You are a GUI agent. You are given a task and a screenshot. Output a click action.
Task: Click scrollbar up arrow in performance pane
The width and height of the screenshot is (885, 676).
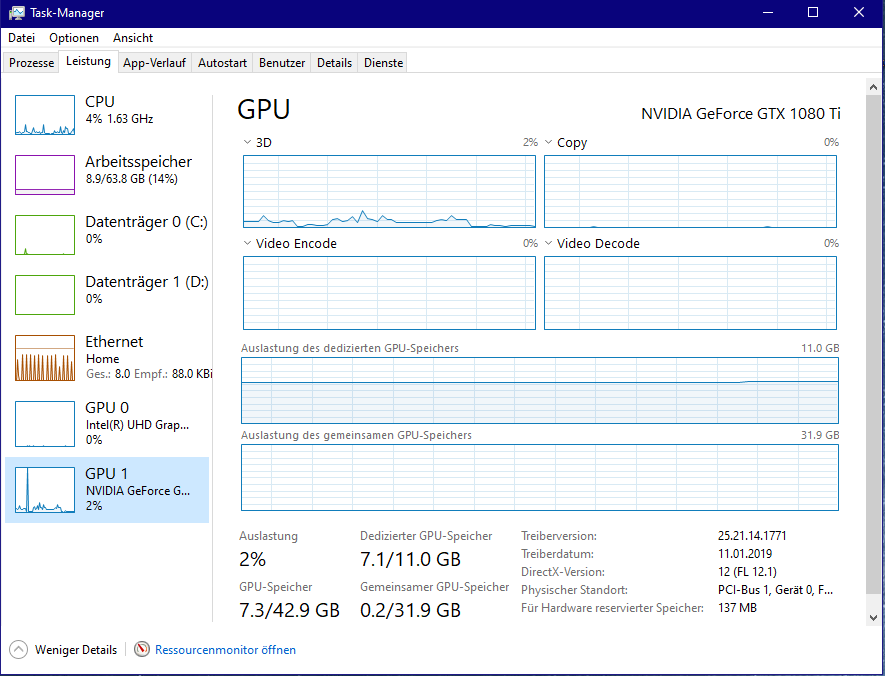873,87
